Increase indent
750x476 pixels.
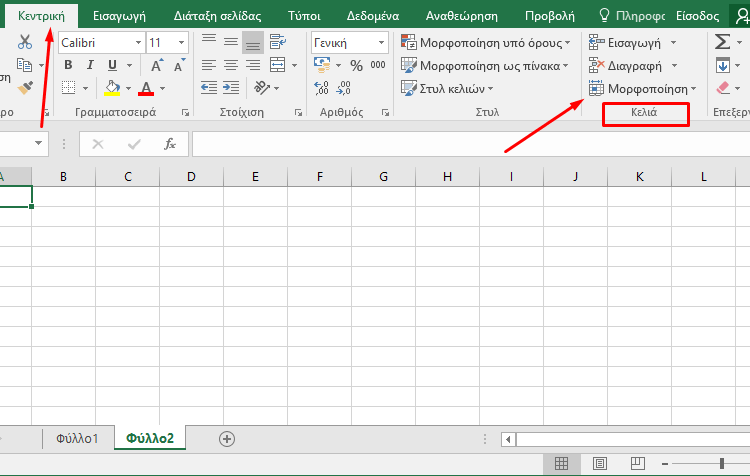tap(231, 88)
